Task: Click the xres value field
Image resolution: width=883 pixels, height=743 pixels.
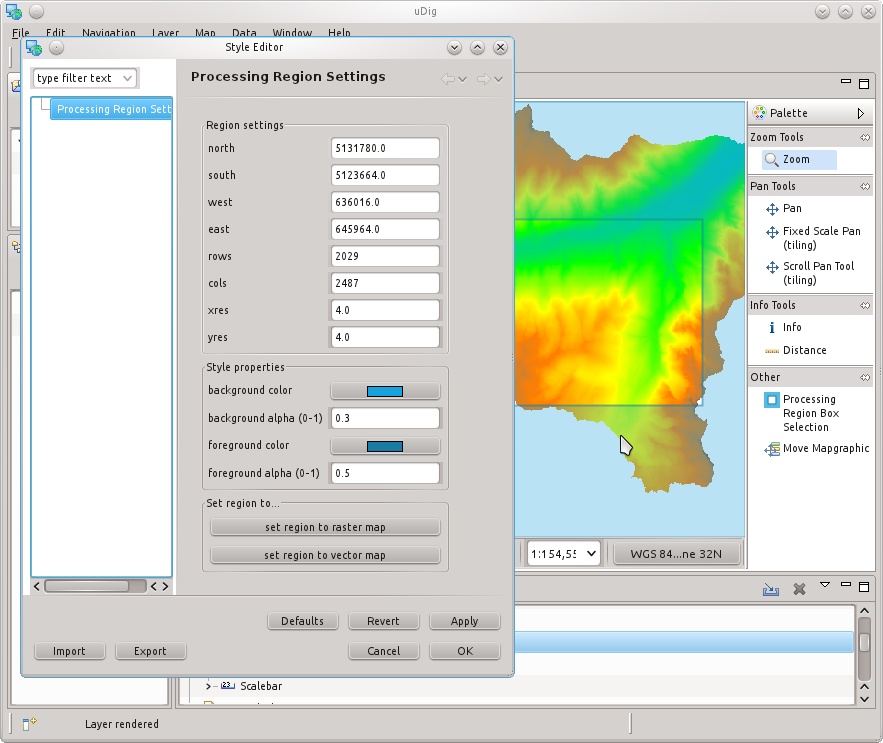Action: tap(385, 310)
